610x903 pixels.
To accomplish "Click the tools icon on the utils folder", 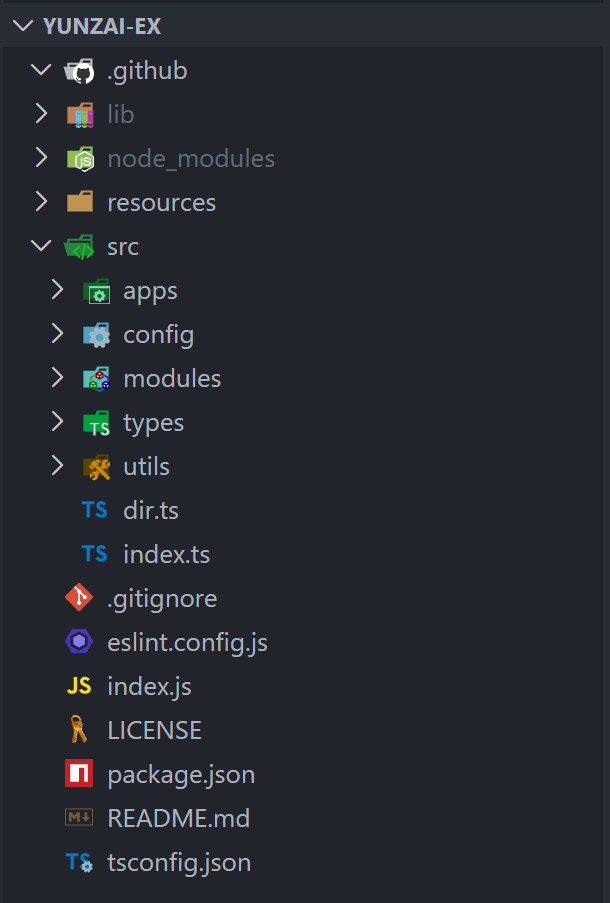I will 95,466.
